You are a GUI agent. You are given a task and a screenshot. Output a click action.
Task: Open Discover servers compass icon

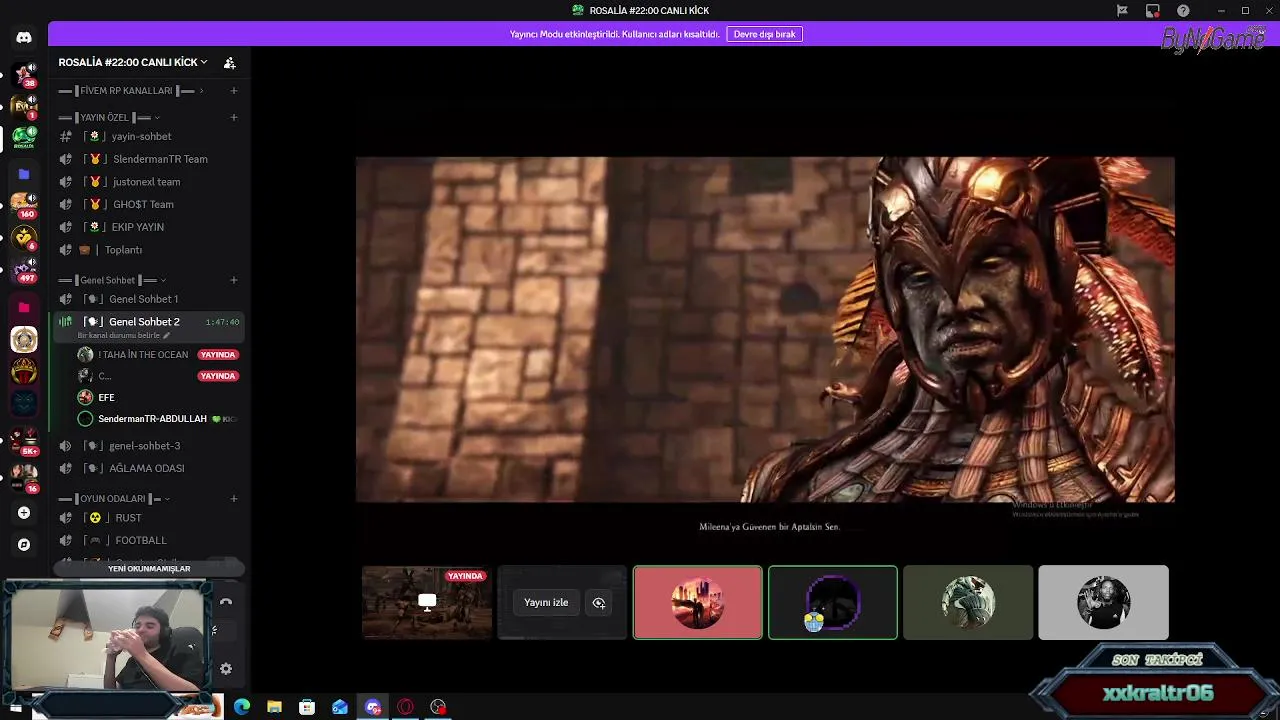pos(24,545)
